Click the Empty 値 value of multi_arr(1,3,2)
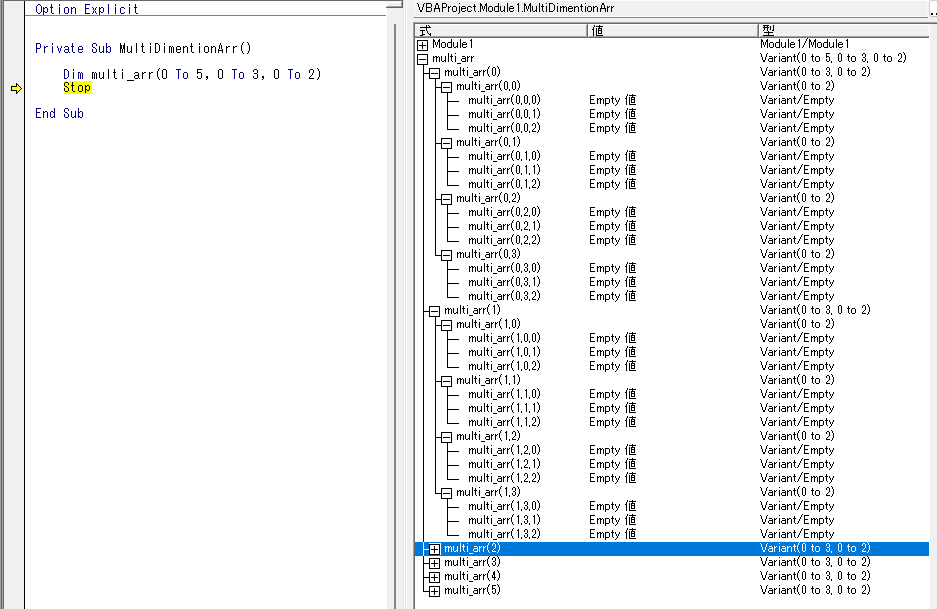937x609 pixels. (x=613, y=534)
